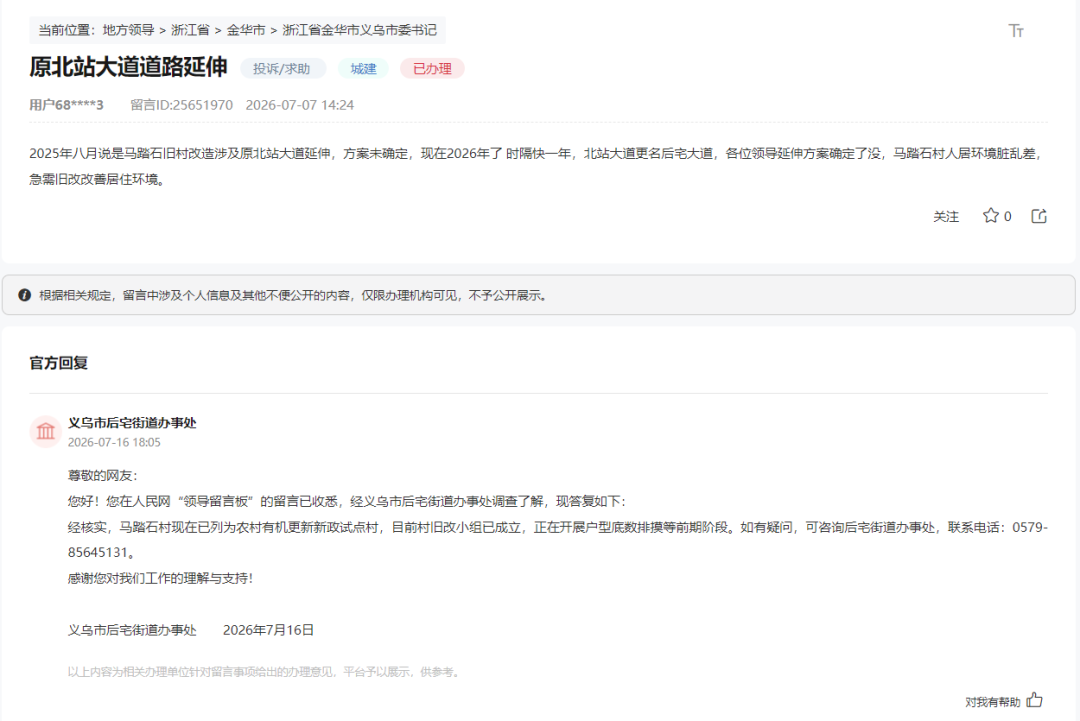Viewport: 1080px width, 721px height.
Task: Click the 官方回复 section heading
Action: [59, 363]
